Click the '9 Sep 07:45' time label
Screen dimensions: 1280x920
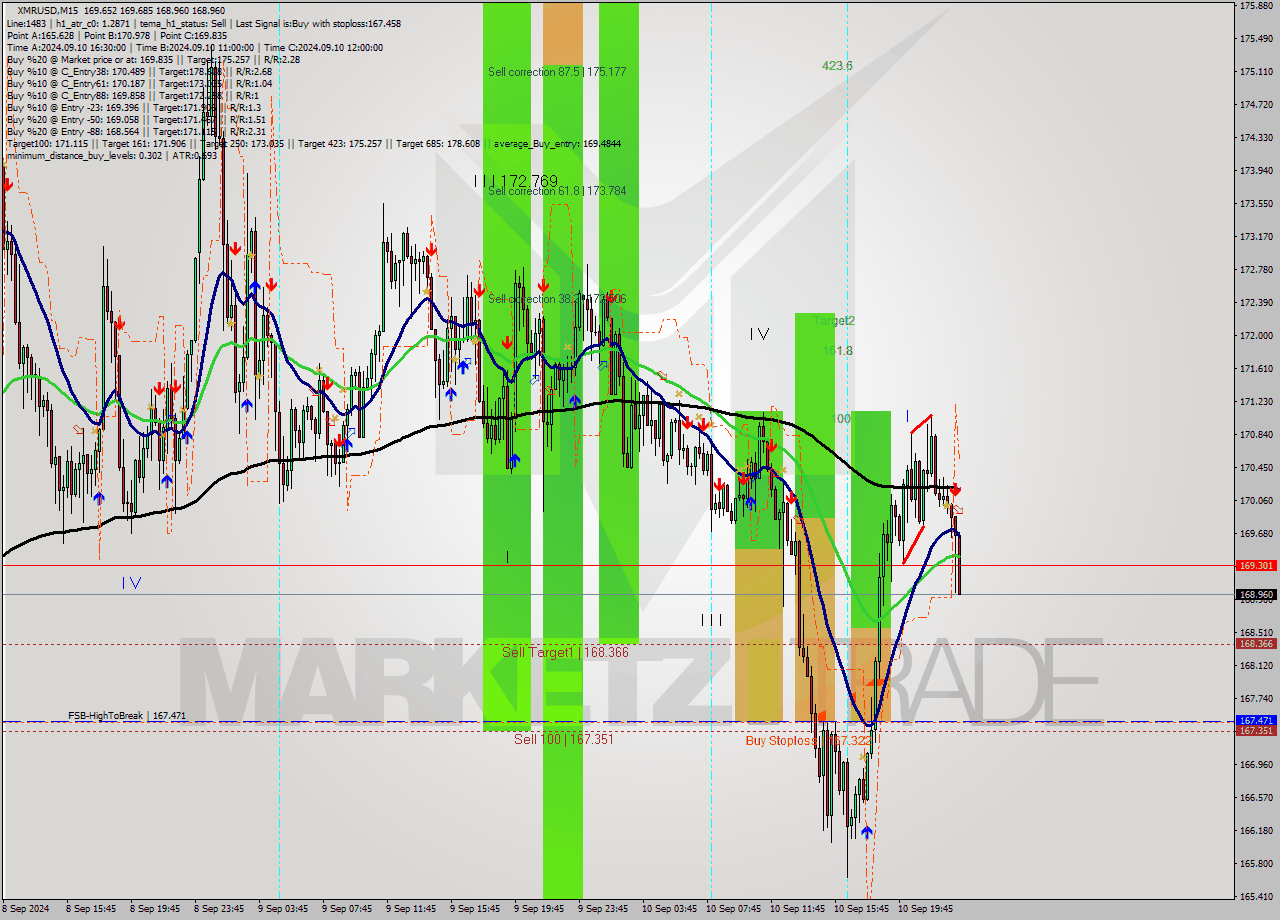click(347, 910)
